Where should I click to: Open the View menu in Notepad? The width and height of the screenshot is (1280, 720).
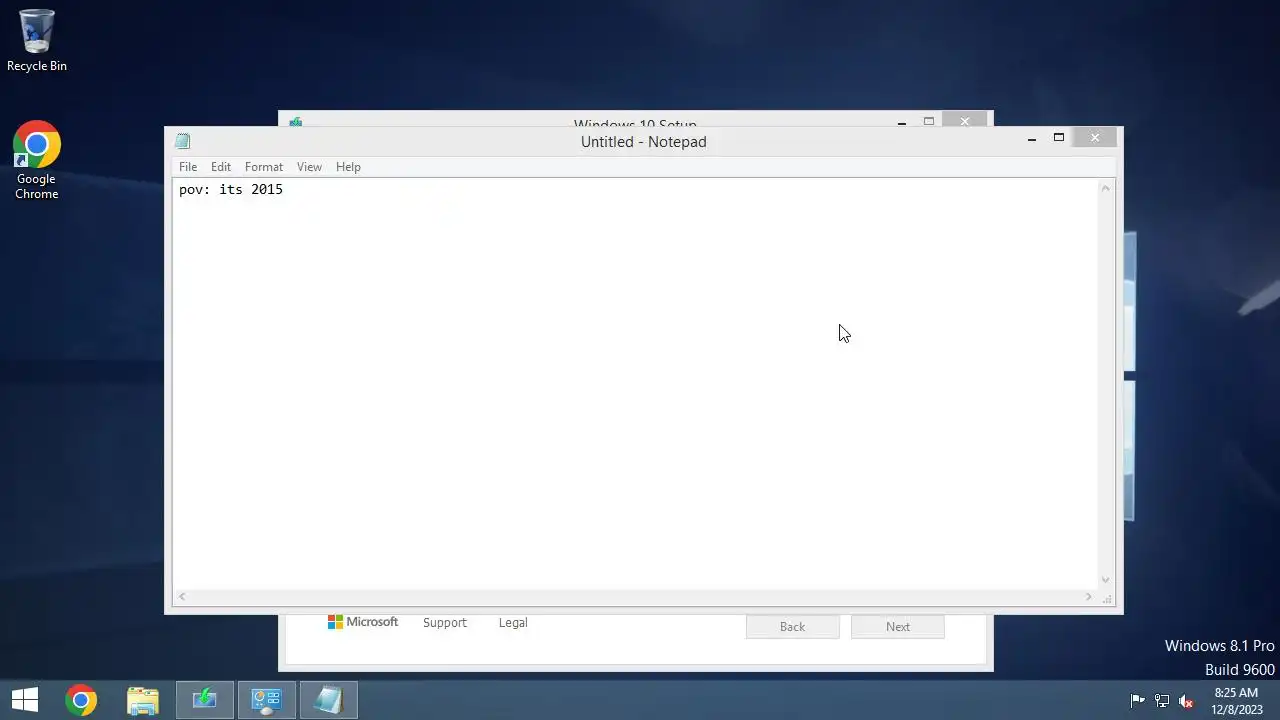click(309, 167)
